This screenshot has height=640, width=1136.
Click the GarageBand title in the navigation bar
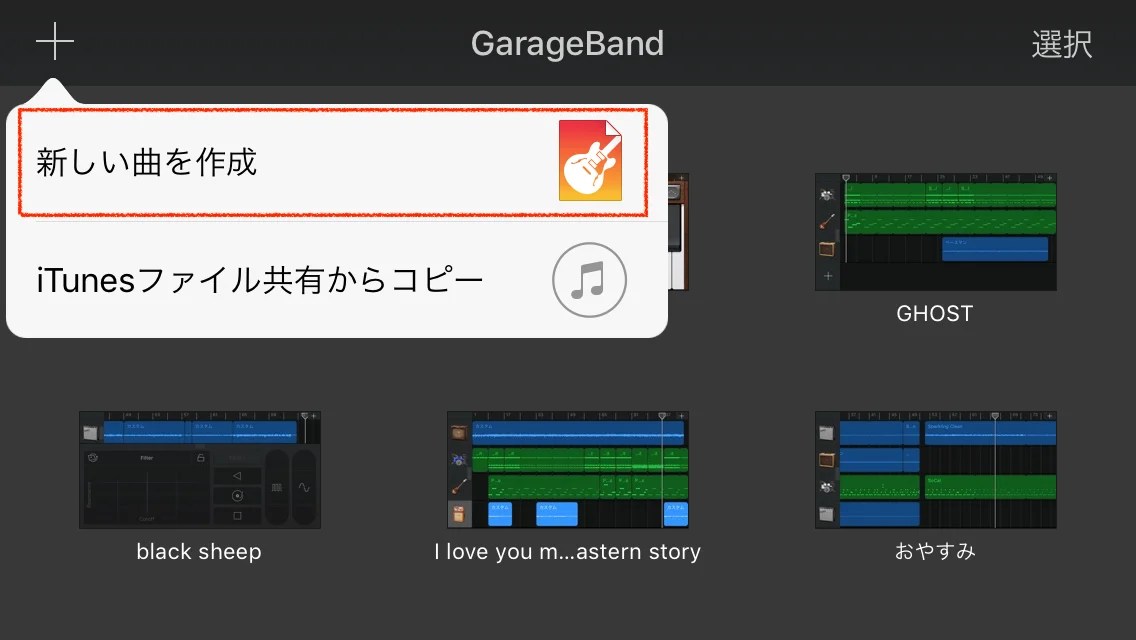(567, 42)
